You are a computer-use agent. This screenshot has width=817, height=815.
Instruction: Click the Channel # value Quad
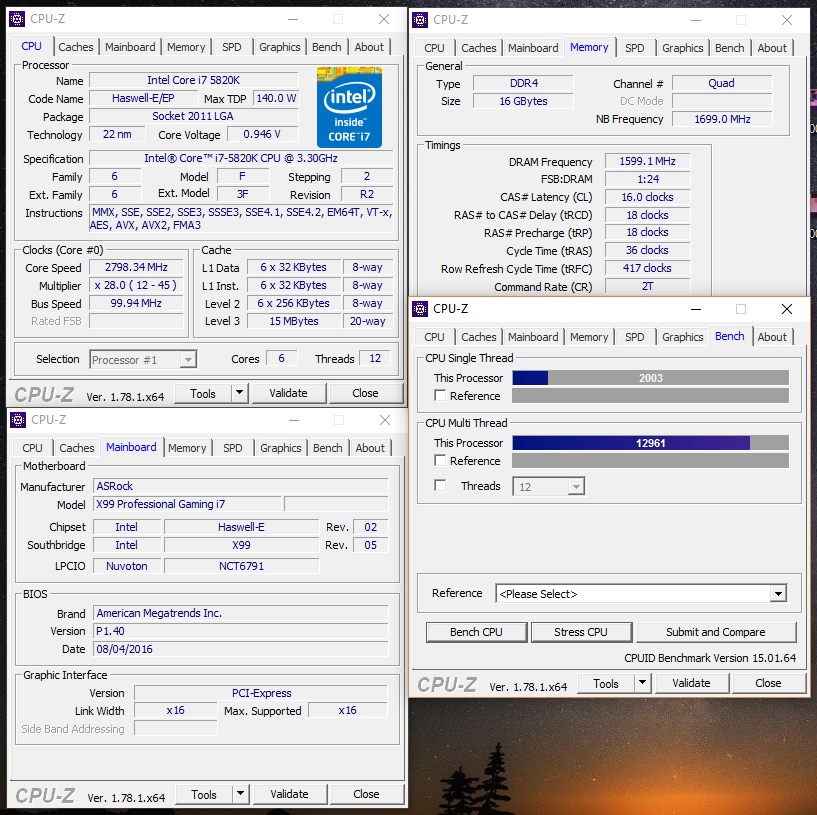coord(722,83)
